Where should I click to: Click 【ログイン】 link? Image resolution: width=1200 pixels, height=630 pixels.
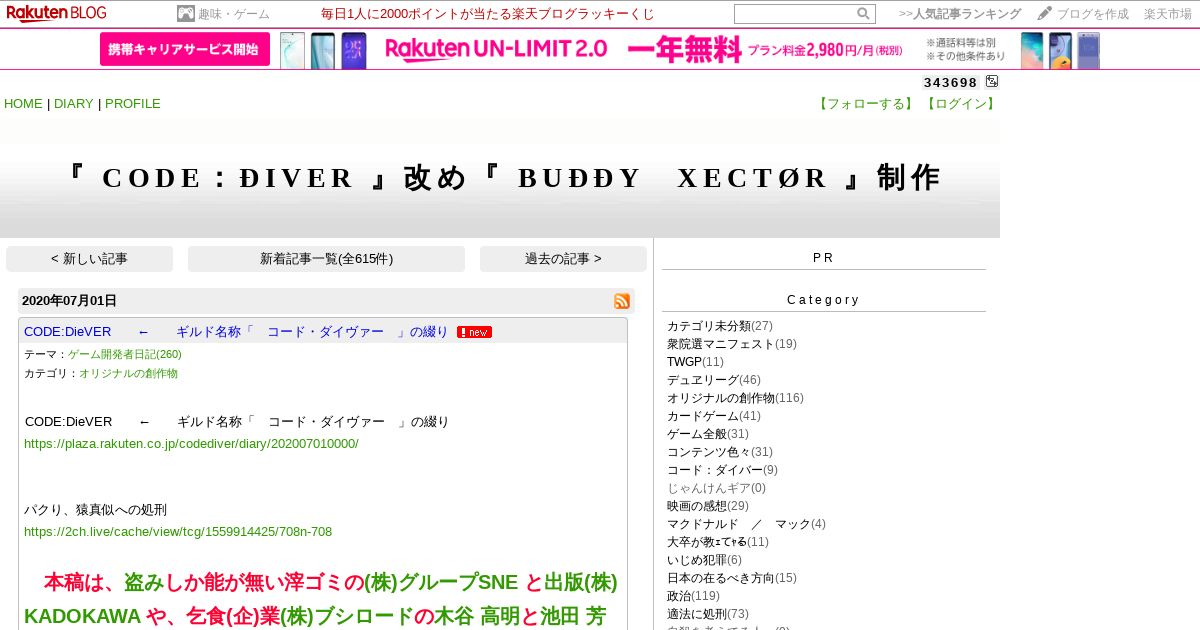coord(960,104)
